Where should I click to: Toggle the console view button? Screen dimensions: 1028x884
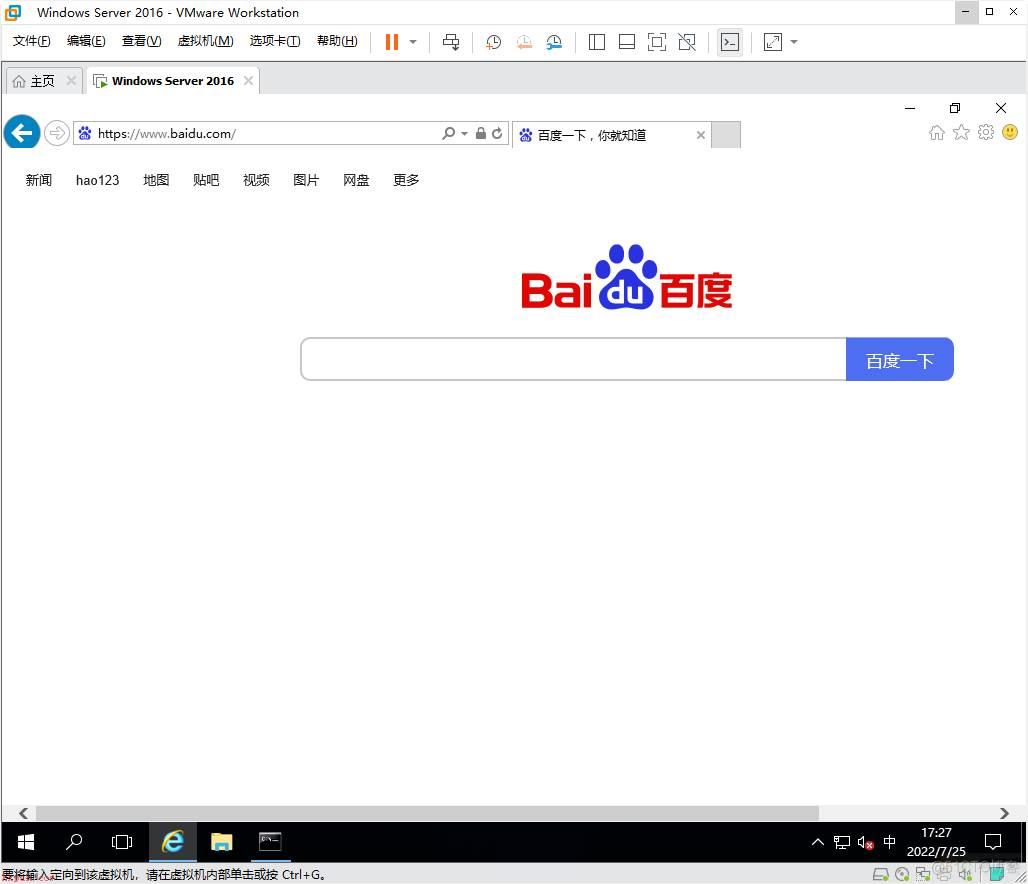point(730,42)
